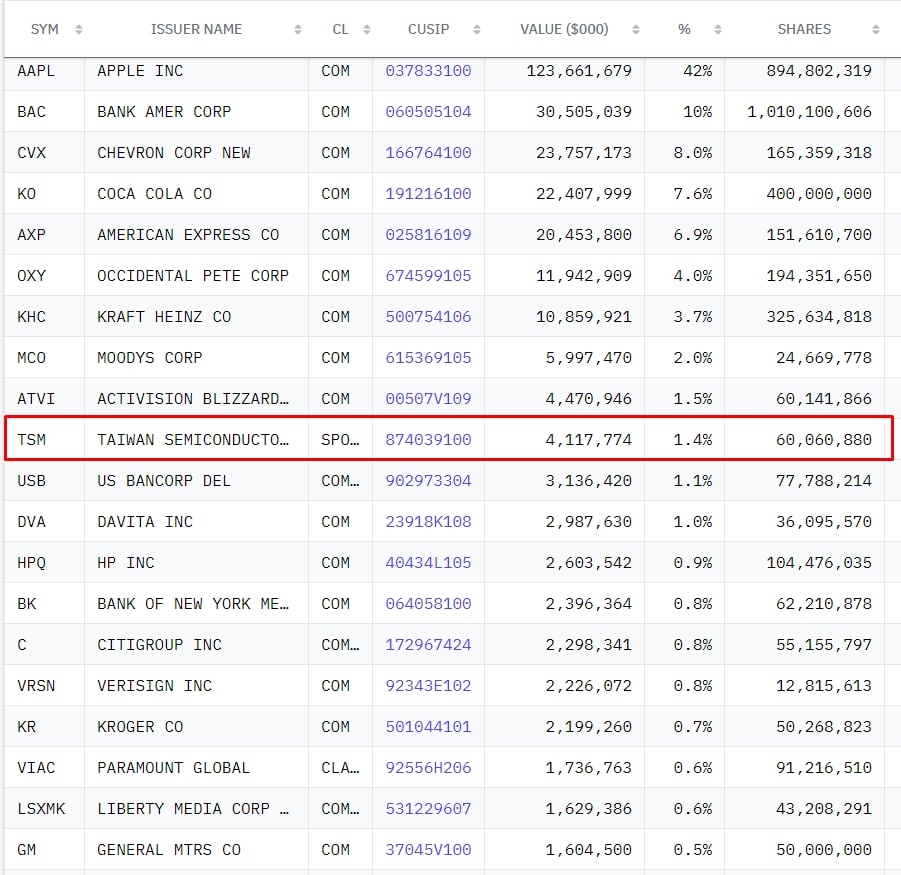Open American Express CUSIP 025816109

click(428, 234)
